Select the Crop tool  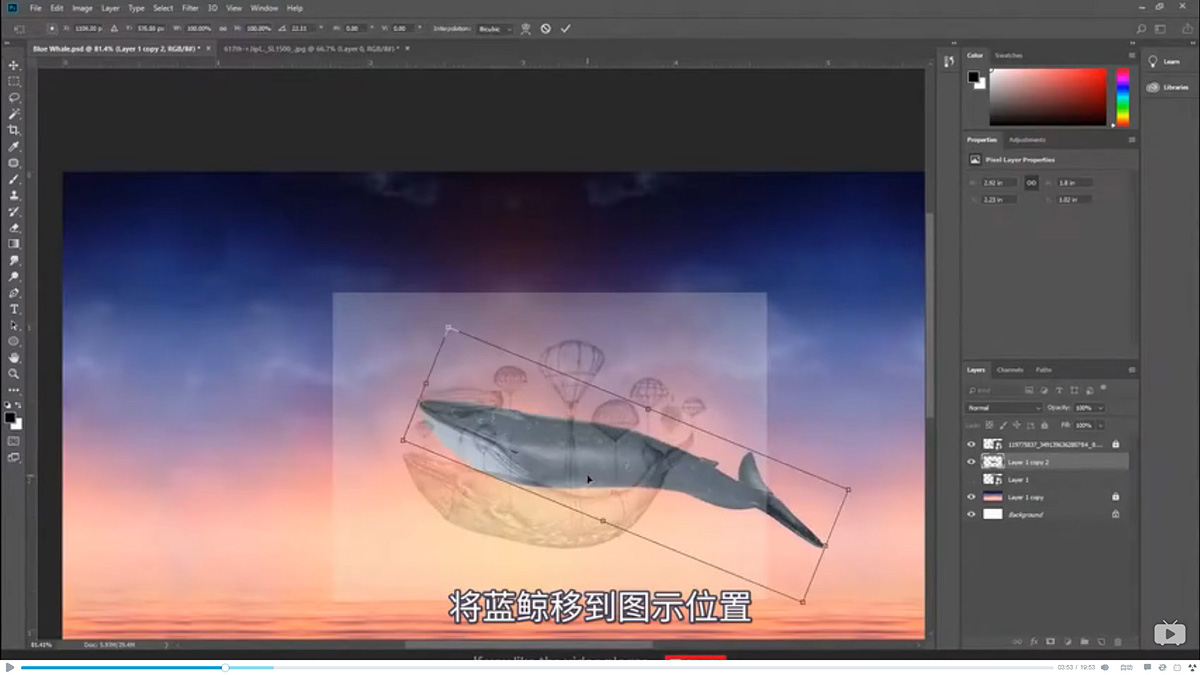(x=14, y=131)
